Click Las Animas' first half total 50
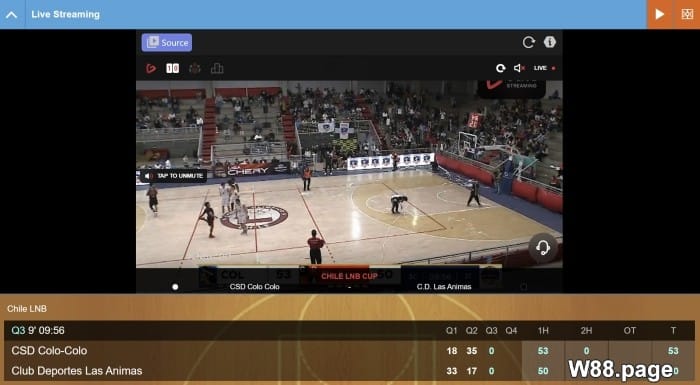Screen dimensions: 700x385 (x=543, y=371)
